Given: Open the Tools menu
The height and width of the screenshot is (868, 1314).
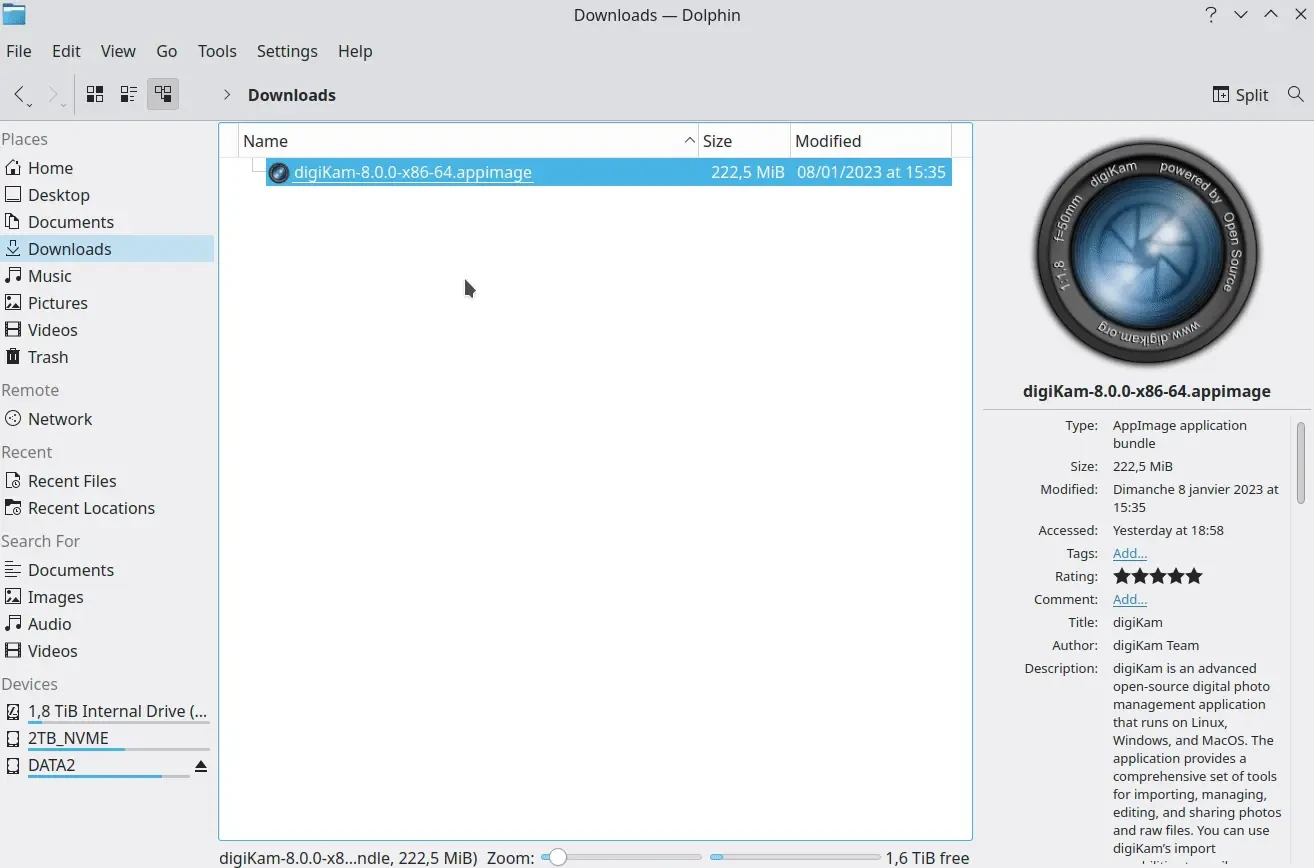Looking at the screenshot, I should tap(217, 51).
